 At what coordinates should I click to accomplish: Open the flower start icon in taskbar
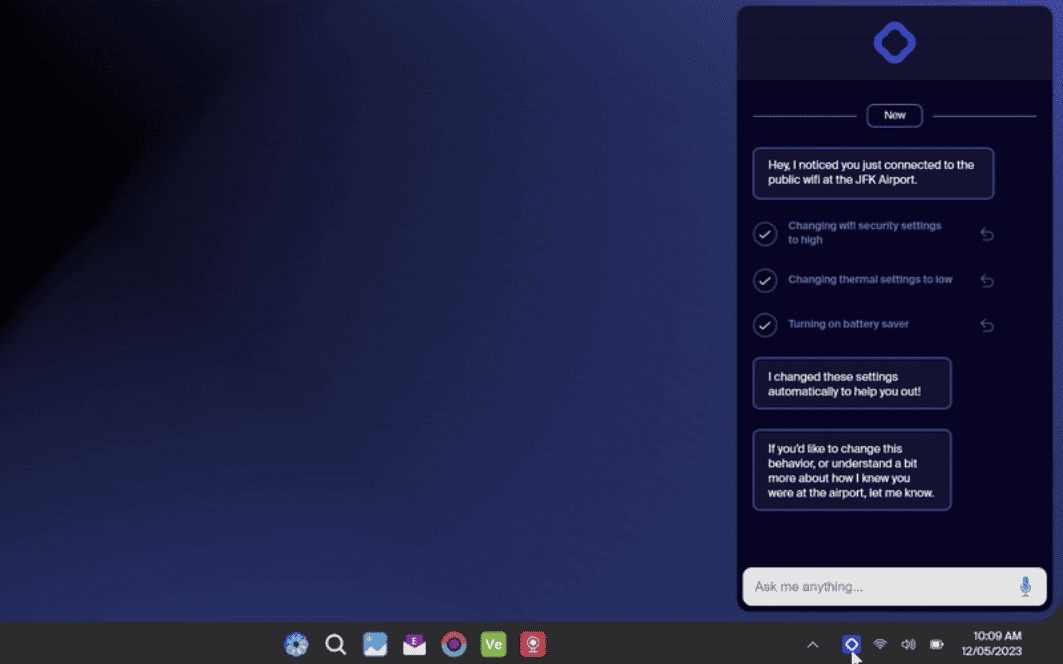point(296,644)
